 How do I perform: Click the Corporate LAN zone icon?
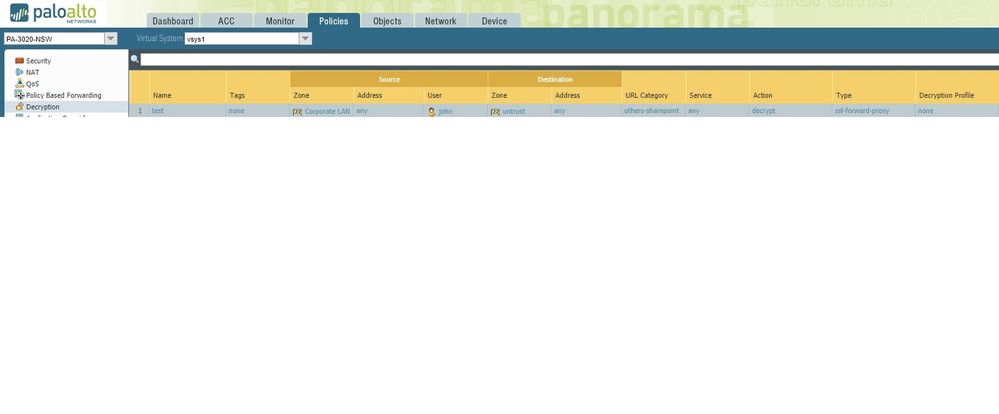click(x=298, y=111)
